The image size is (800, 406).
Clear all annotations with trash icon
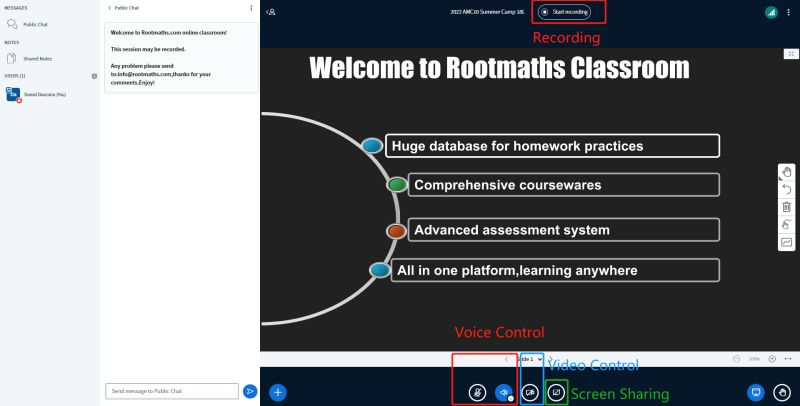786,207
